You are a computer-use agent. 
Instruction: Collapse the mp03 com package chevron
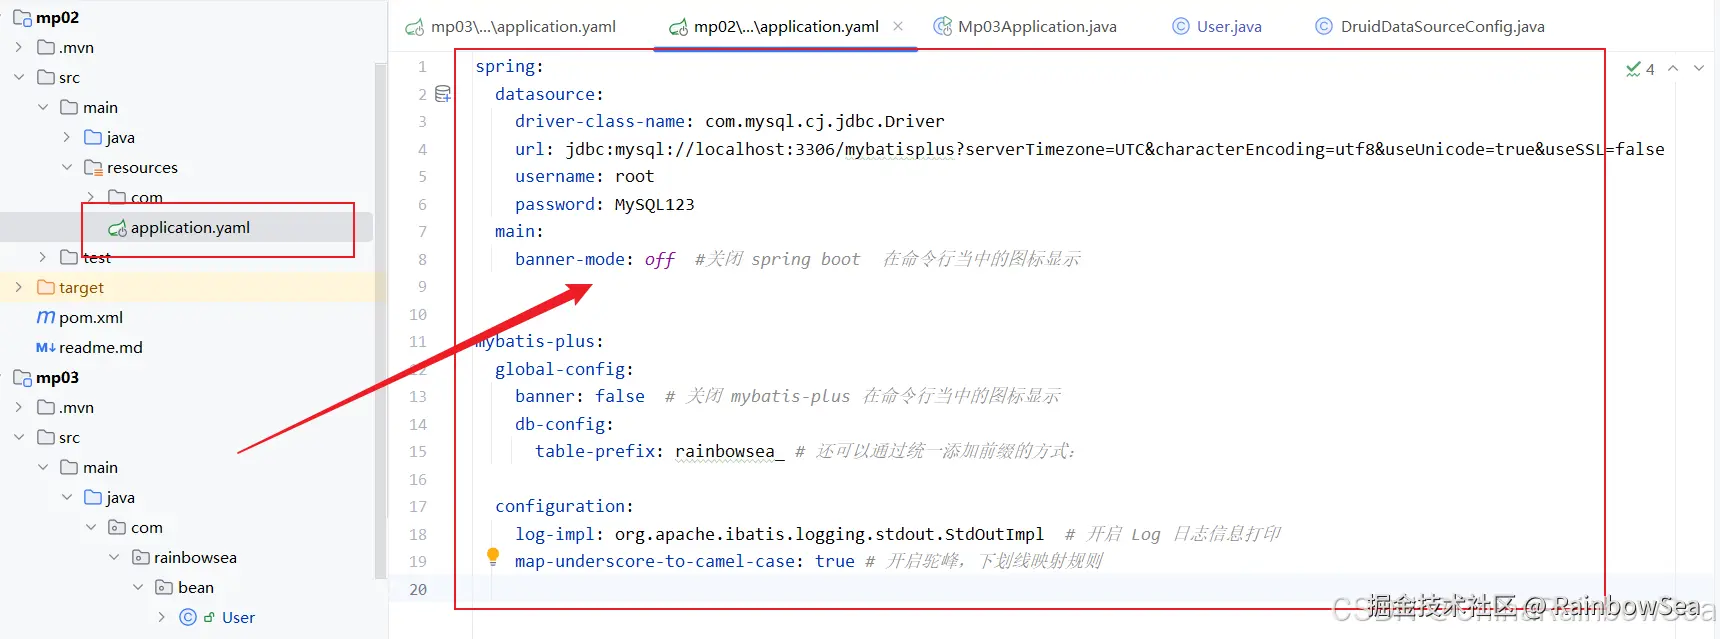pyautogui.click(x=91, y=527)
